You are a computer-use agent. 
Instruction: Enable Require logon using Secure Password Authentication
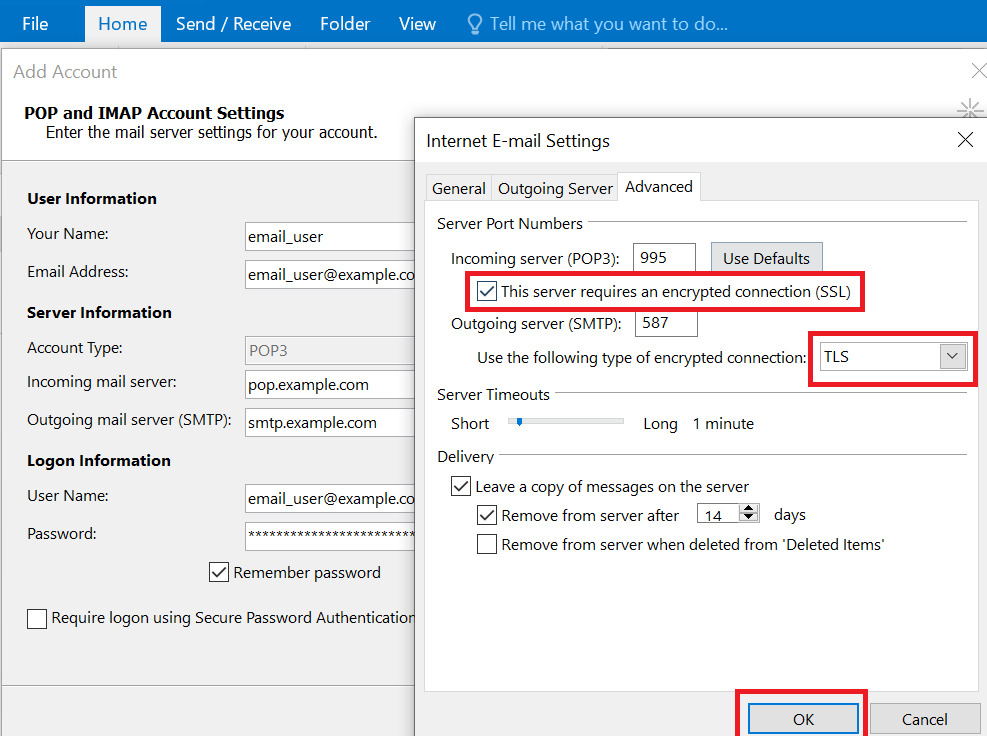click(36, 618)
